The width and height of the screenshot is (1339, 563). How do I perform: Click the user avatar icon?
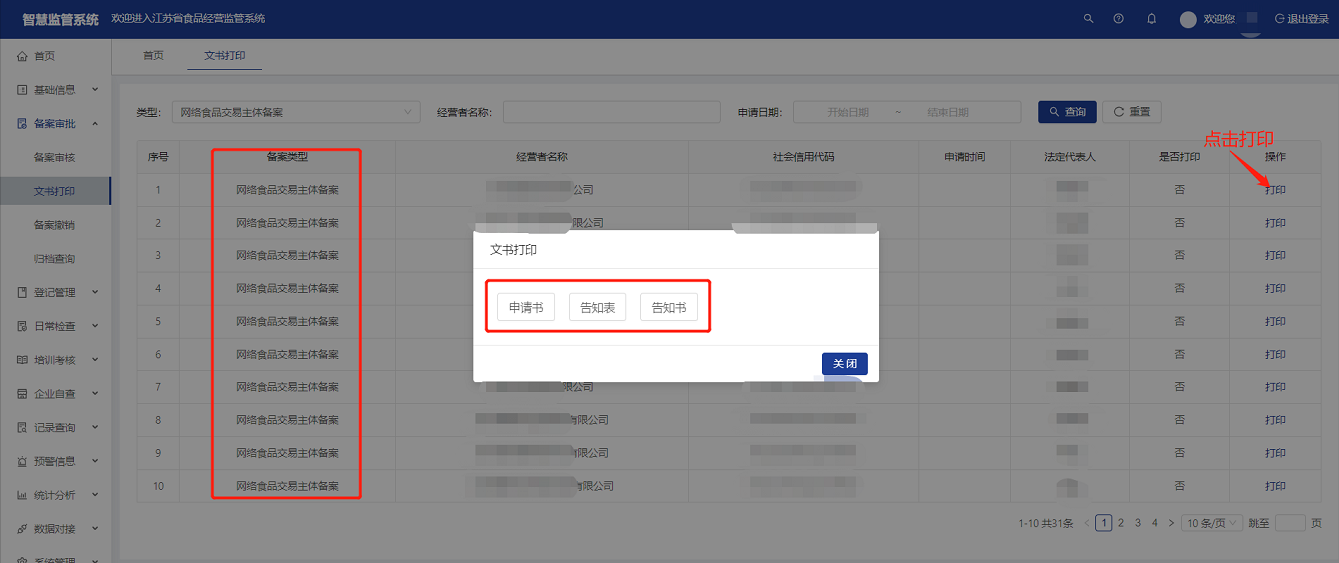pos(1188,19)
